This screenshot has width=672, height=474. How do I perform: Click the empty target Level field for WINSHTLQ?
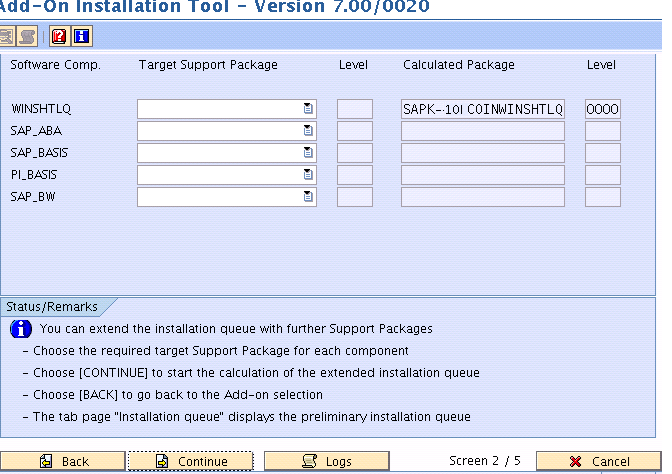(x=355, y=109)
